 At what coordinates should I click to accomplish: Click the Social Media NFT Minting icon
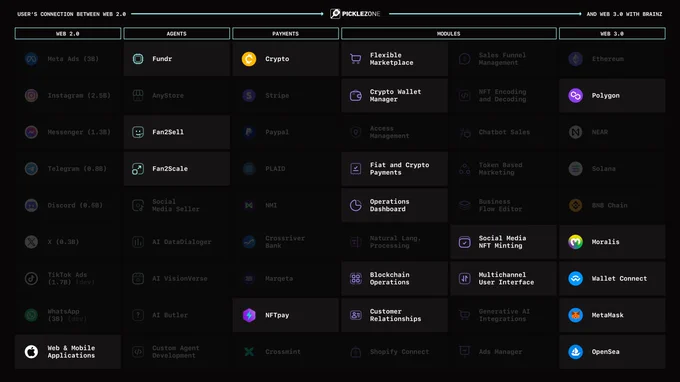click(464, 242)
